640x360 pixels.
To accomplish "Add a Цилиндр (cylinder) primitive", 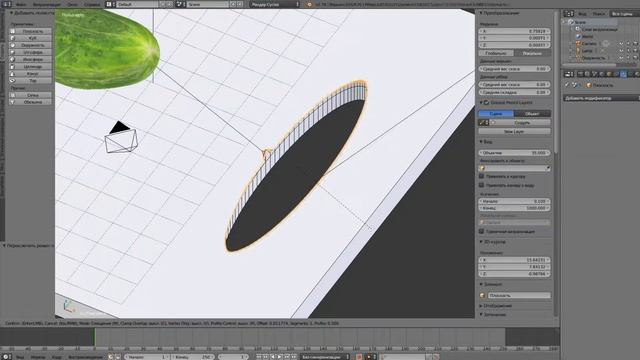I will (x=31, y=67).
